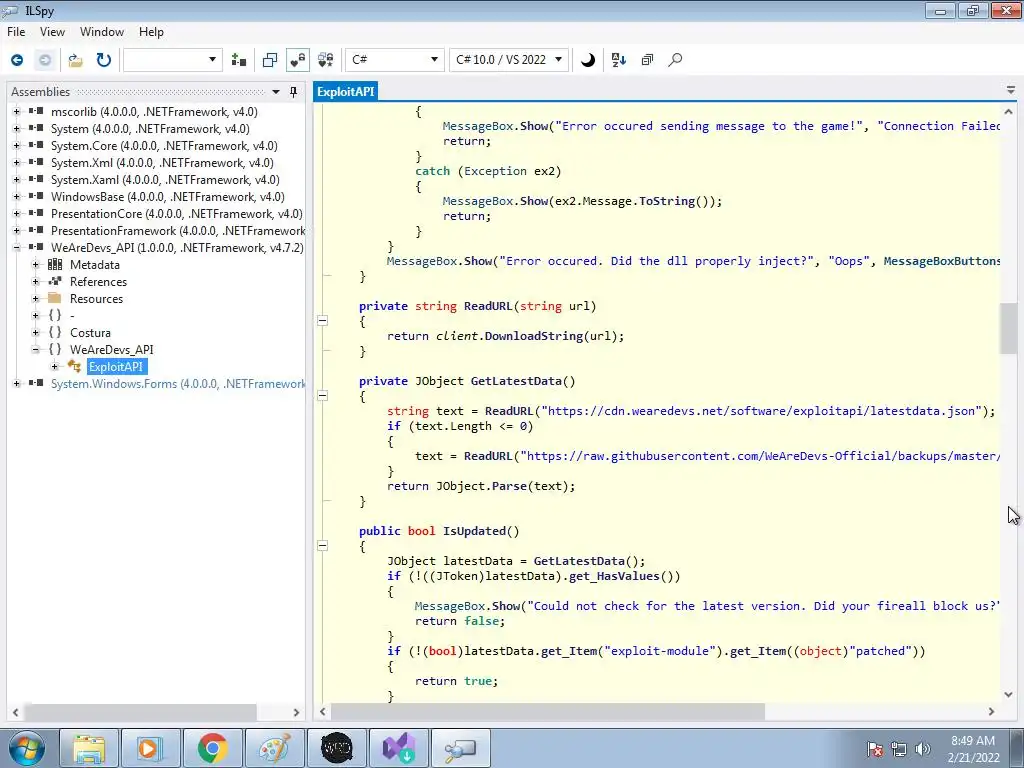Toggle dark theme moon icon
Viewport: 1024px width, 768px height.
point(588,60)
